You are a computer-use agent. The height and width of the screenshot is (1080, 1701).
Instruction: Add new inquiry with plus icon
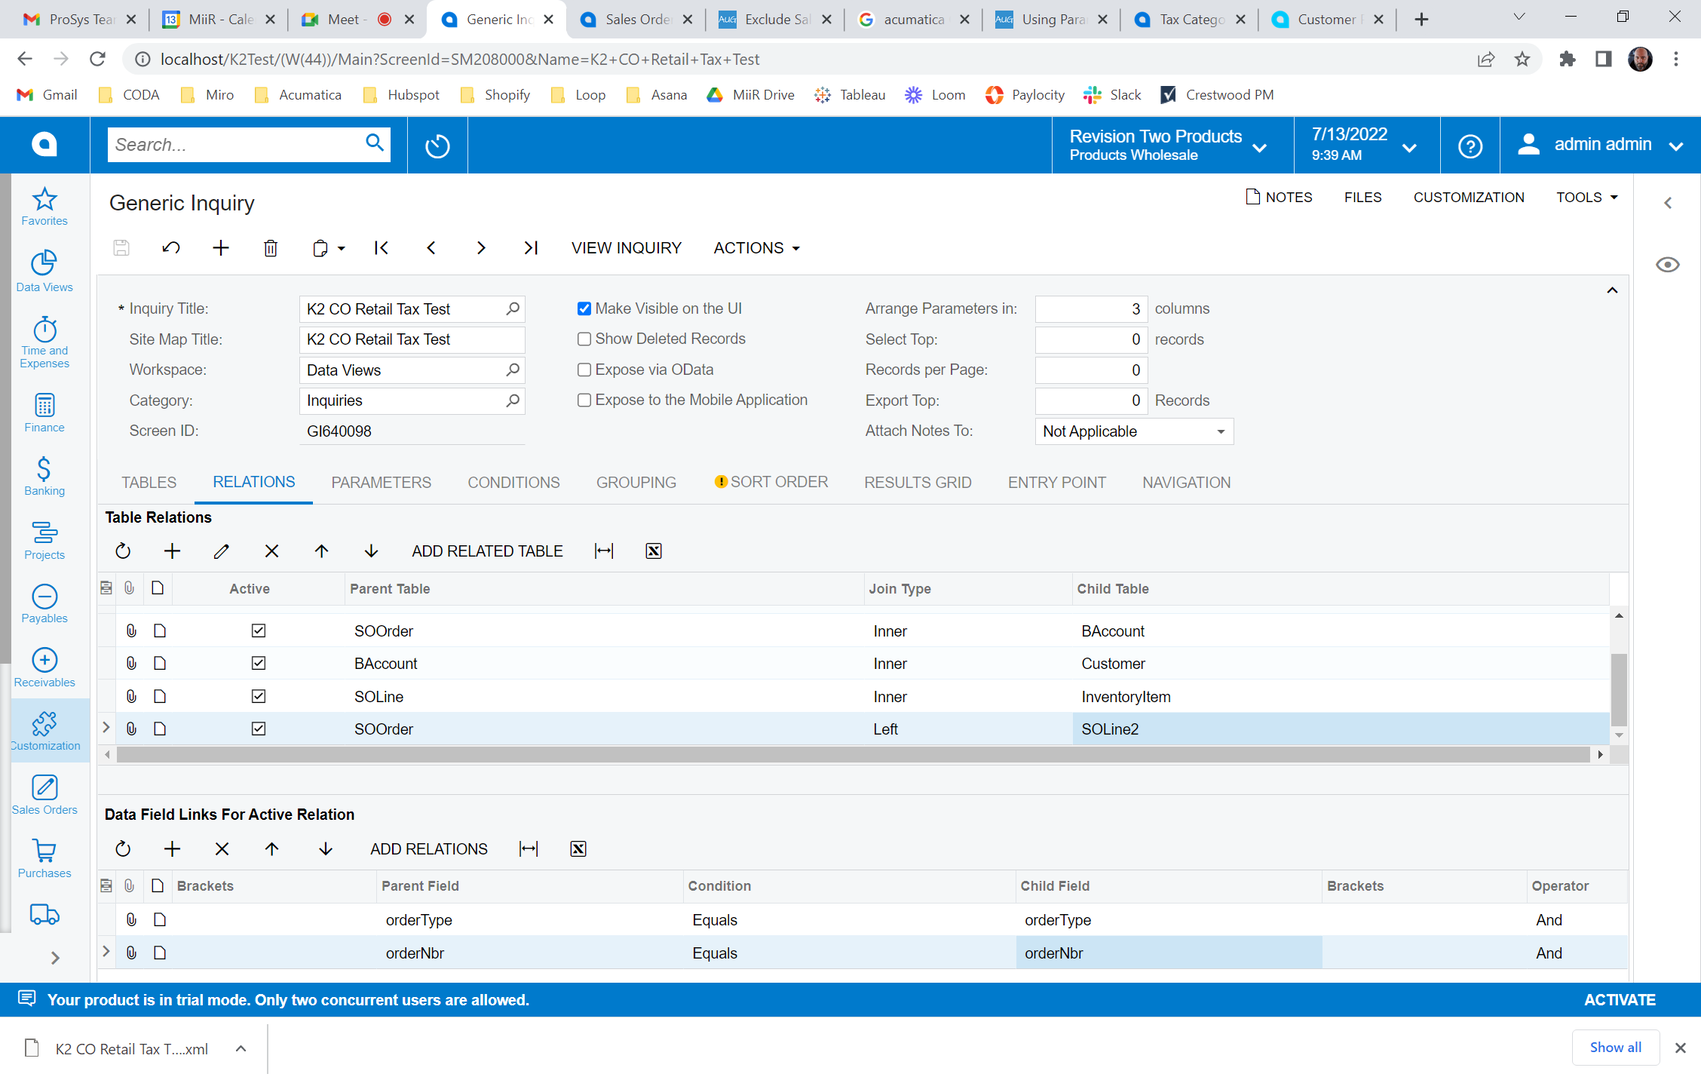click(221, 248)
